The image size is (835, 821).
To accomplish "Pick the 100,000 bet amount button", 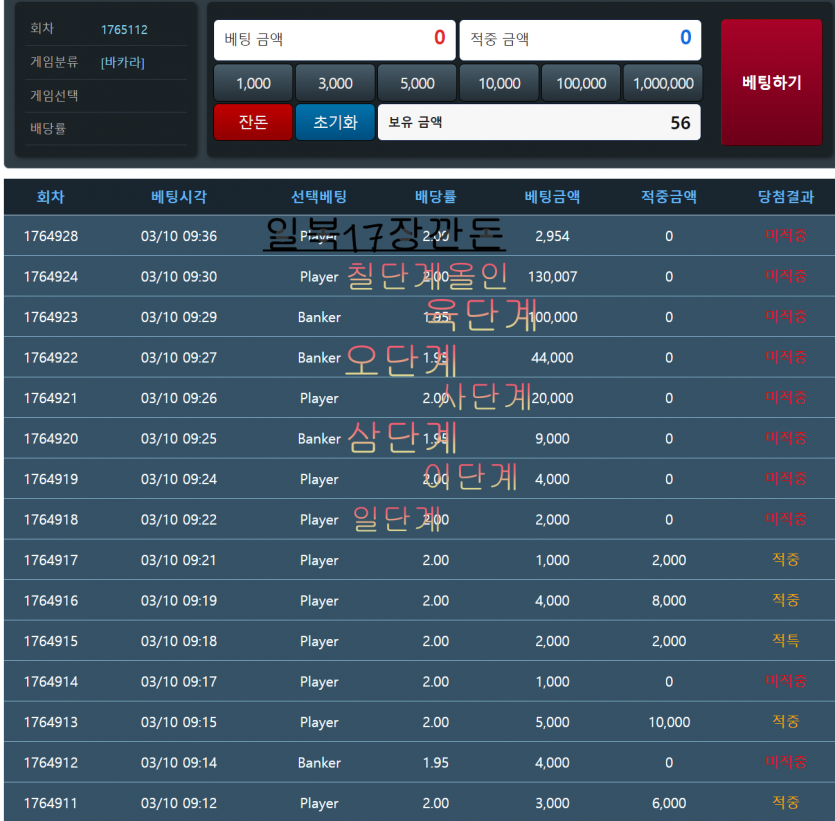I will [x=581, y=83].
